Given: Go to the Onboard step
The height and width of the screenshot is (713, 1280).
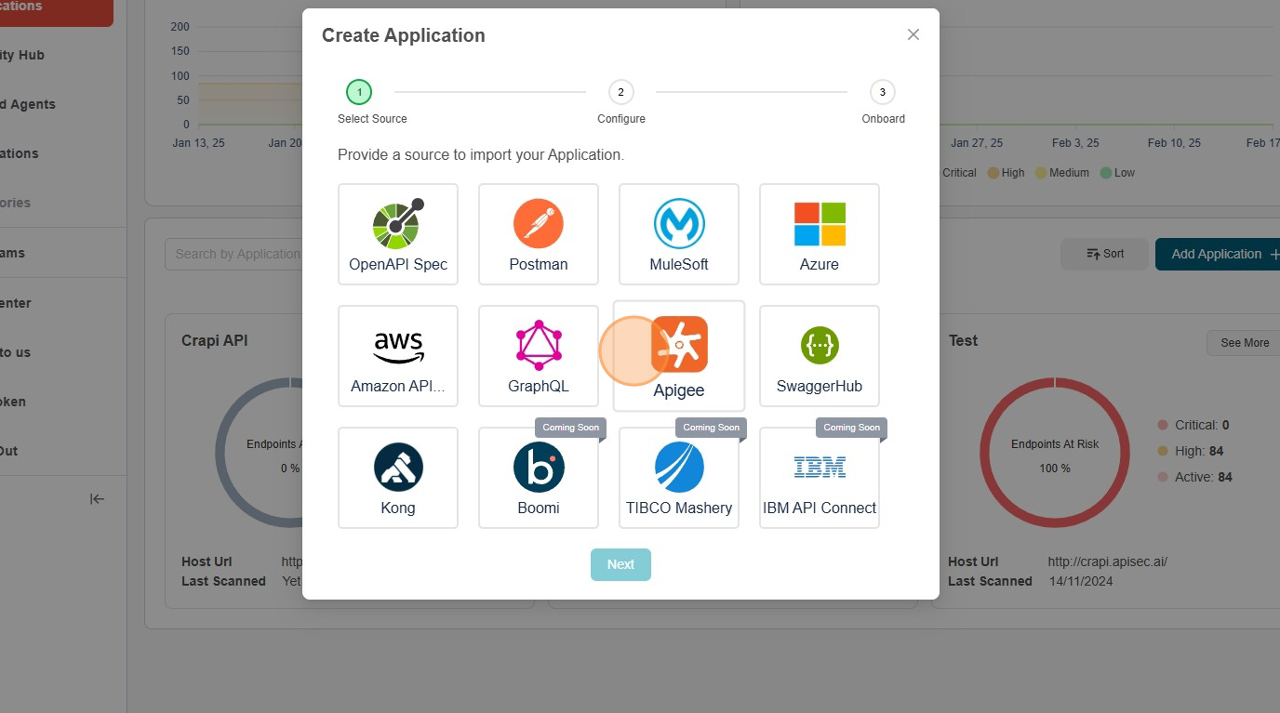Looking at the screenshot, I should click(882, 91).
